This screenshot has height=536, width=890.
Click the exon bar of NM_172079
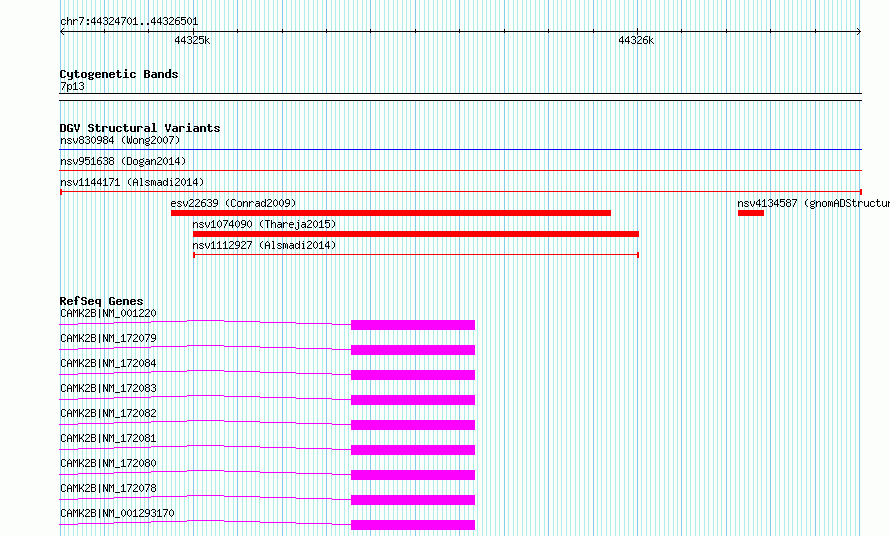413,350
